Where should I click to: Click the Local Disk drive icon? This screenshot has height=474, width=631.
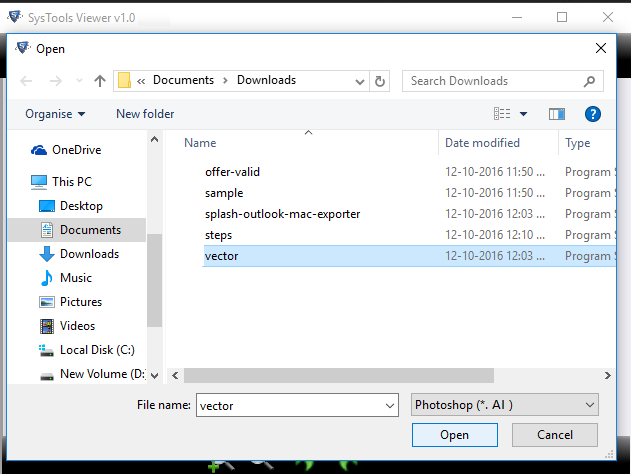[46, 350]
